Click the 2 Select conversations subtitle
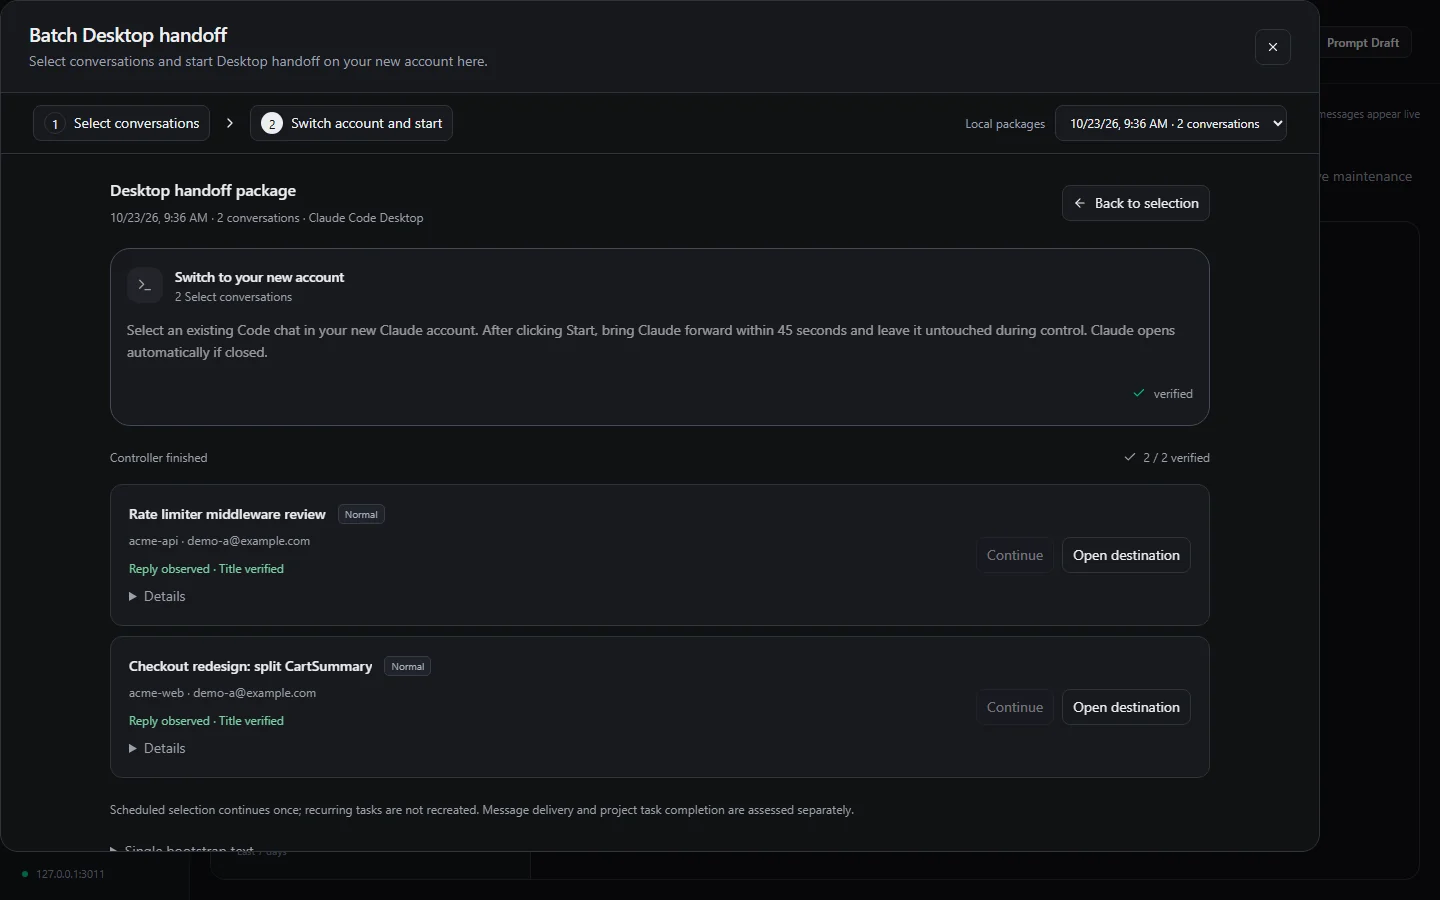Image resolution: width=1440 pixels, height=900 pixels. (x=233, y=297)
